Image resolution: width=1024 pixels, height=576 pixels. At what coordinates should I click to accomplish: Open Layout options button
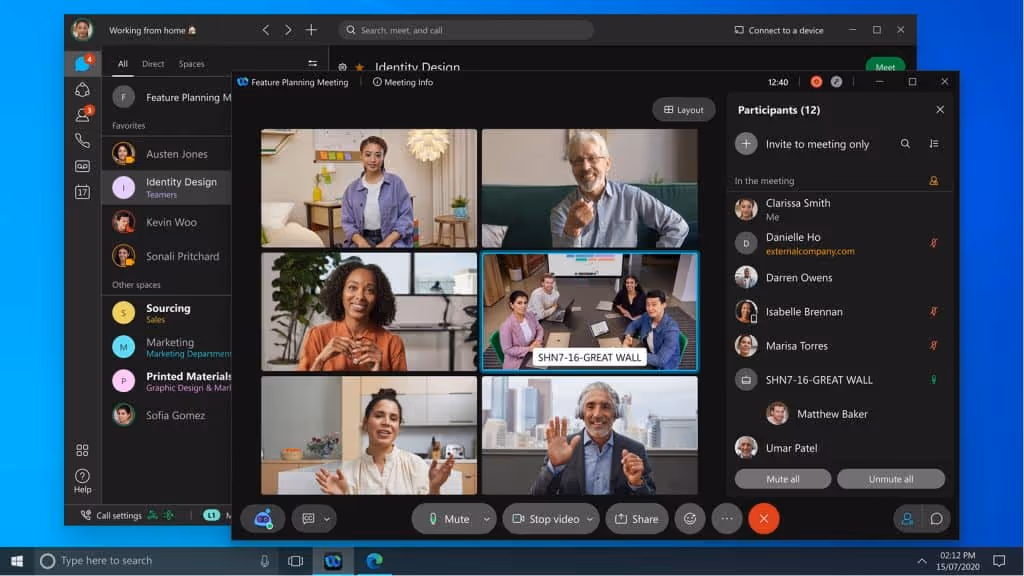tap(684, 110)
